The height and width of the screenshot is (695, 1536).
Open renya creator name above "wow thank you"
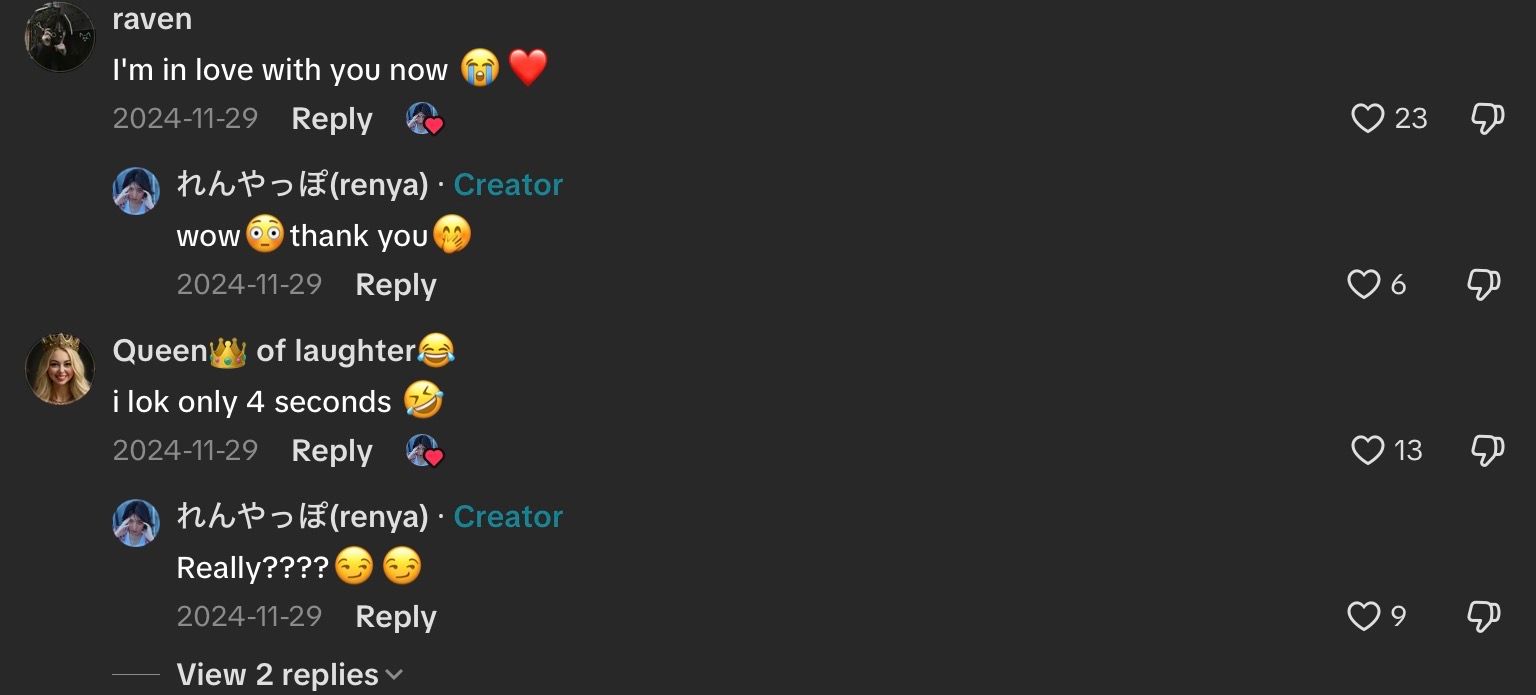point(303,185)
